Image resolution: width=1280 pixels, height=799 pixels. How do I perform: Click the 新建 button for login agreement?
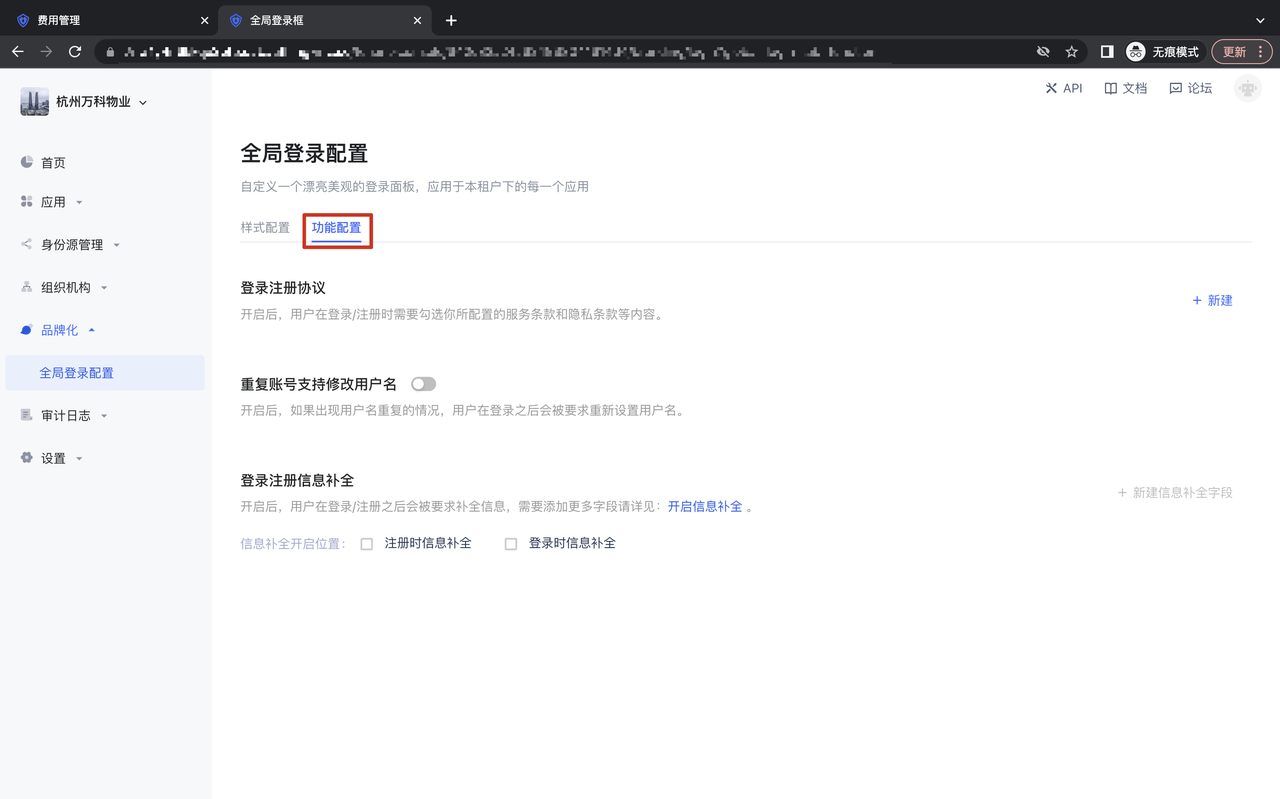click(x=1212, y=300)
